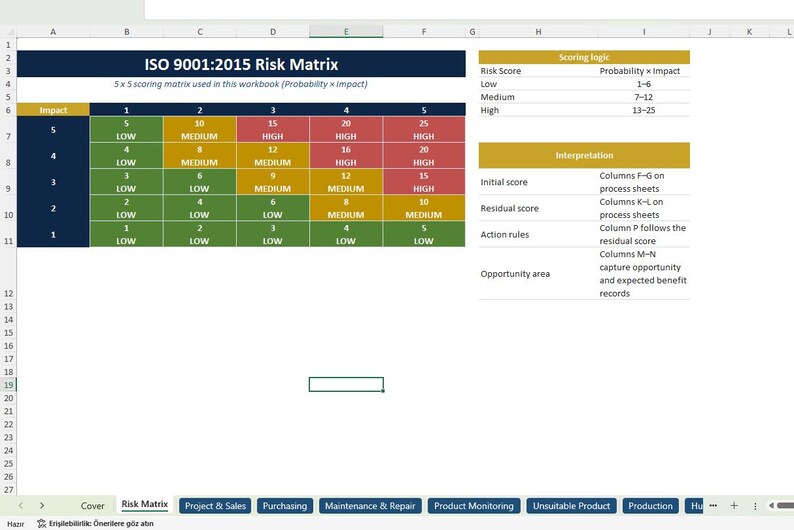Select the 'Initial score' label cell
The image size is (794, 530).
click(x=538, y=182)
